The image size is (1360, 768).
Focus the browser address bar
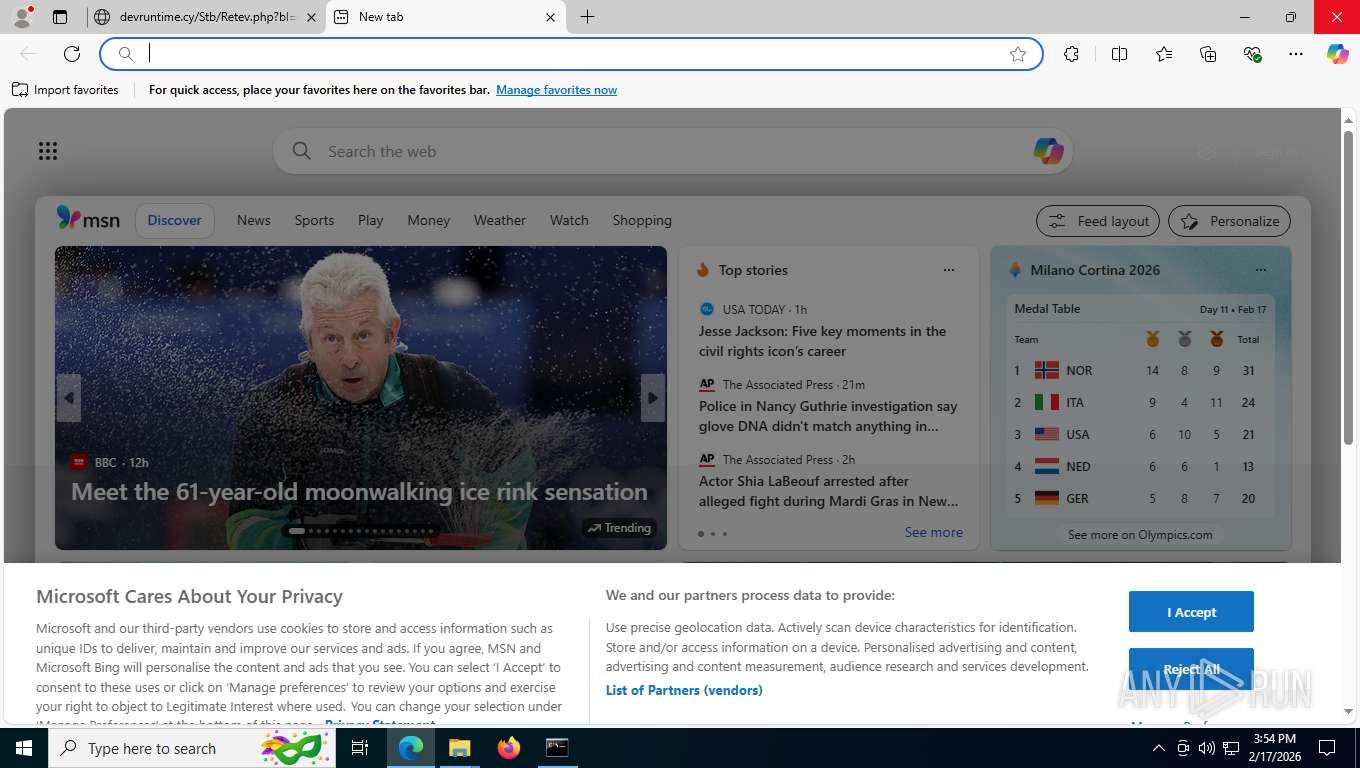coord(571,54)
